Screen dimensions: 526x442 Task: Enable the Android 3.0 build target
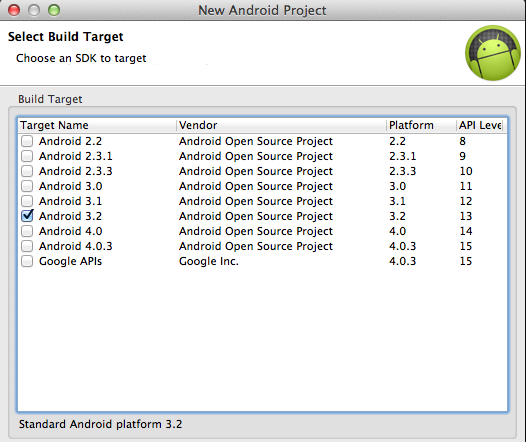(x=27, y=186)
